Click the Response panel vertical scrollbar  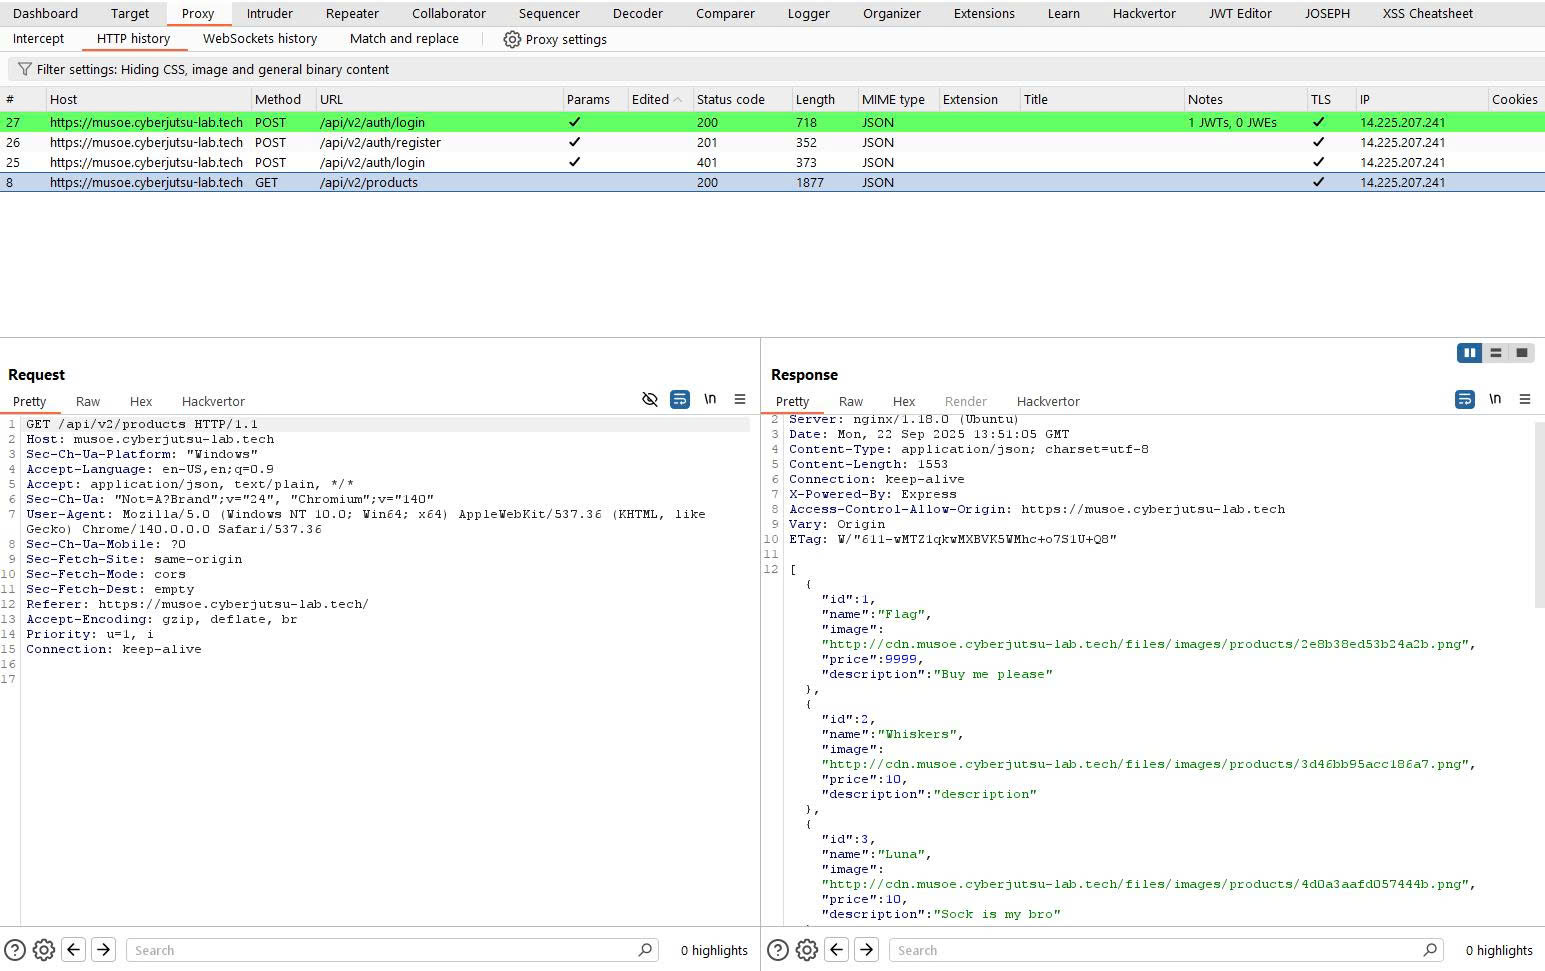coord(1539,514)
